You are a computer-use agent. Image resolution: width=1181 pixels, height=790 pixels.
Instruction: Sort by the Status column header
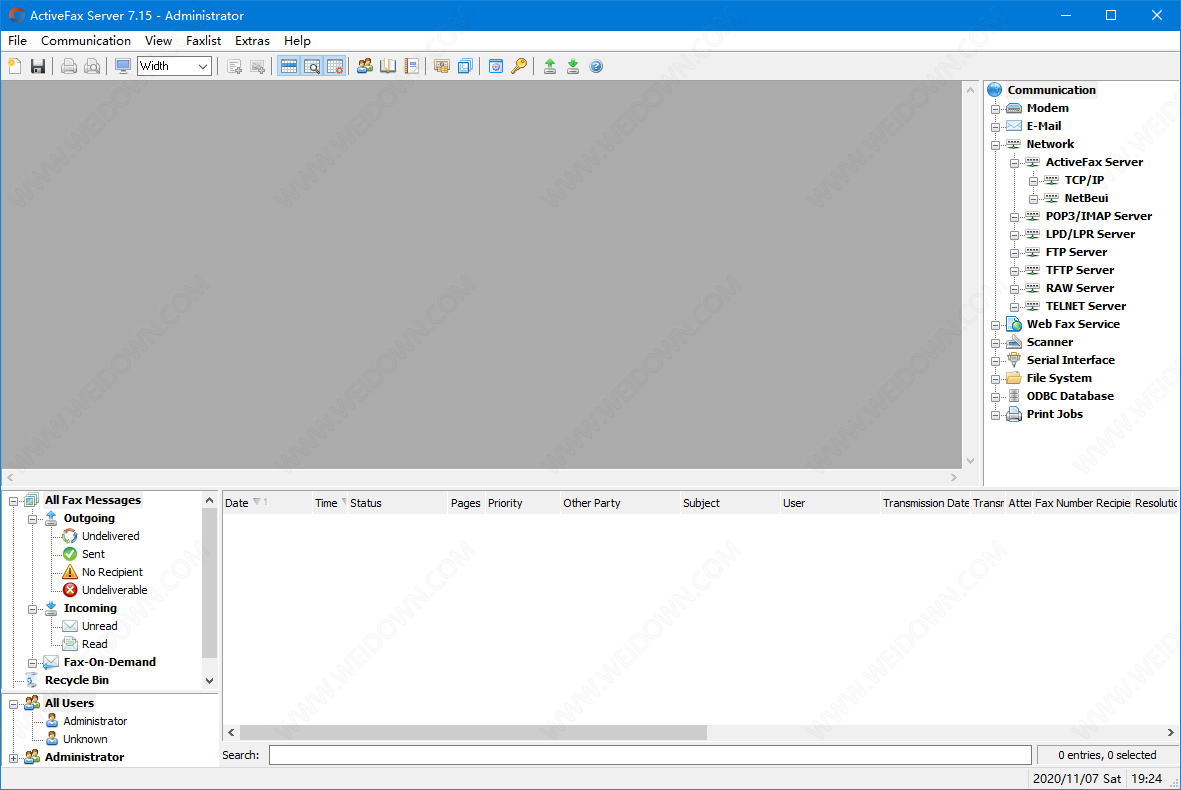coord(398,503)
